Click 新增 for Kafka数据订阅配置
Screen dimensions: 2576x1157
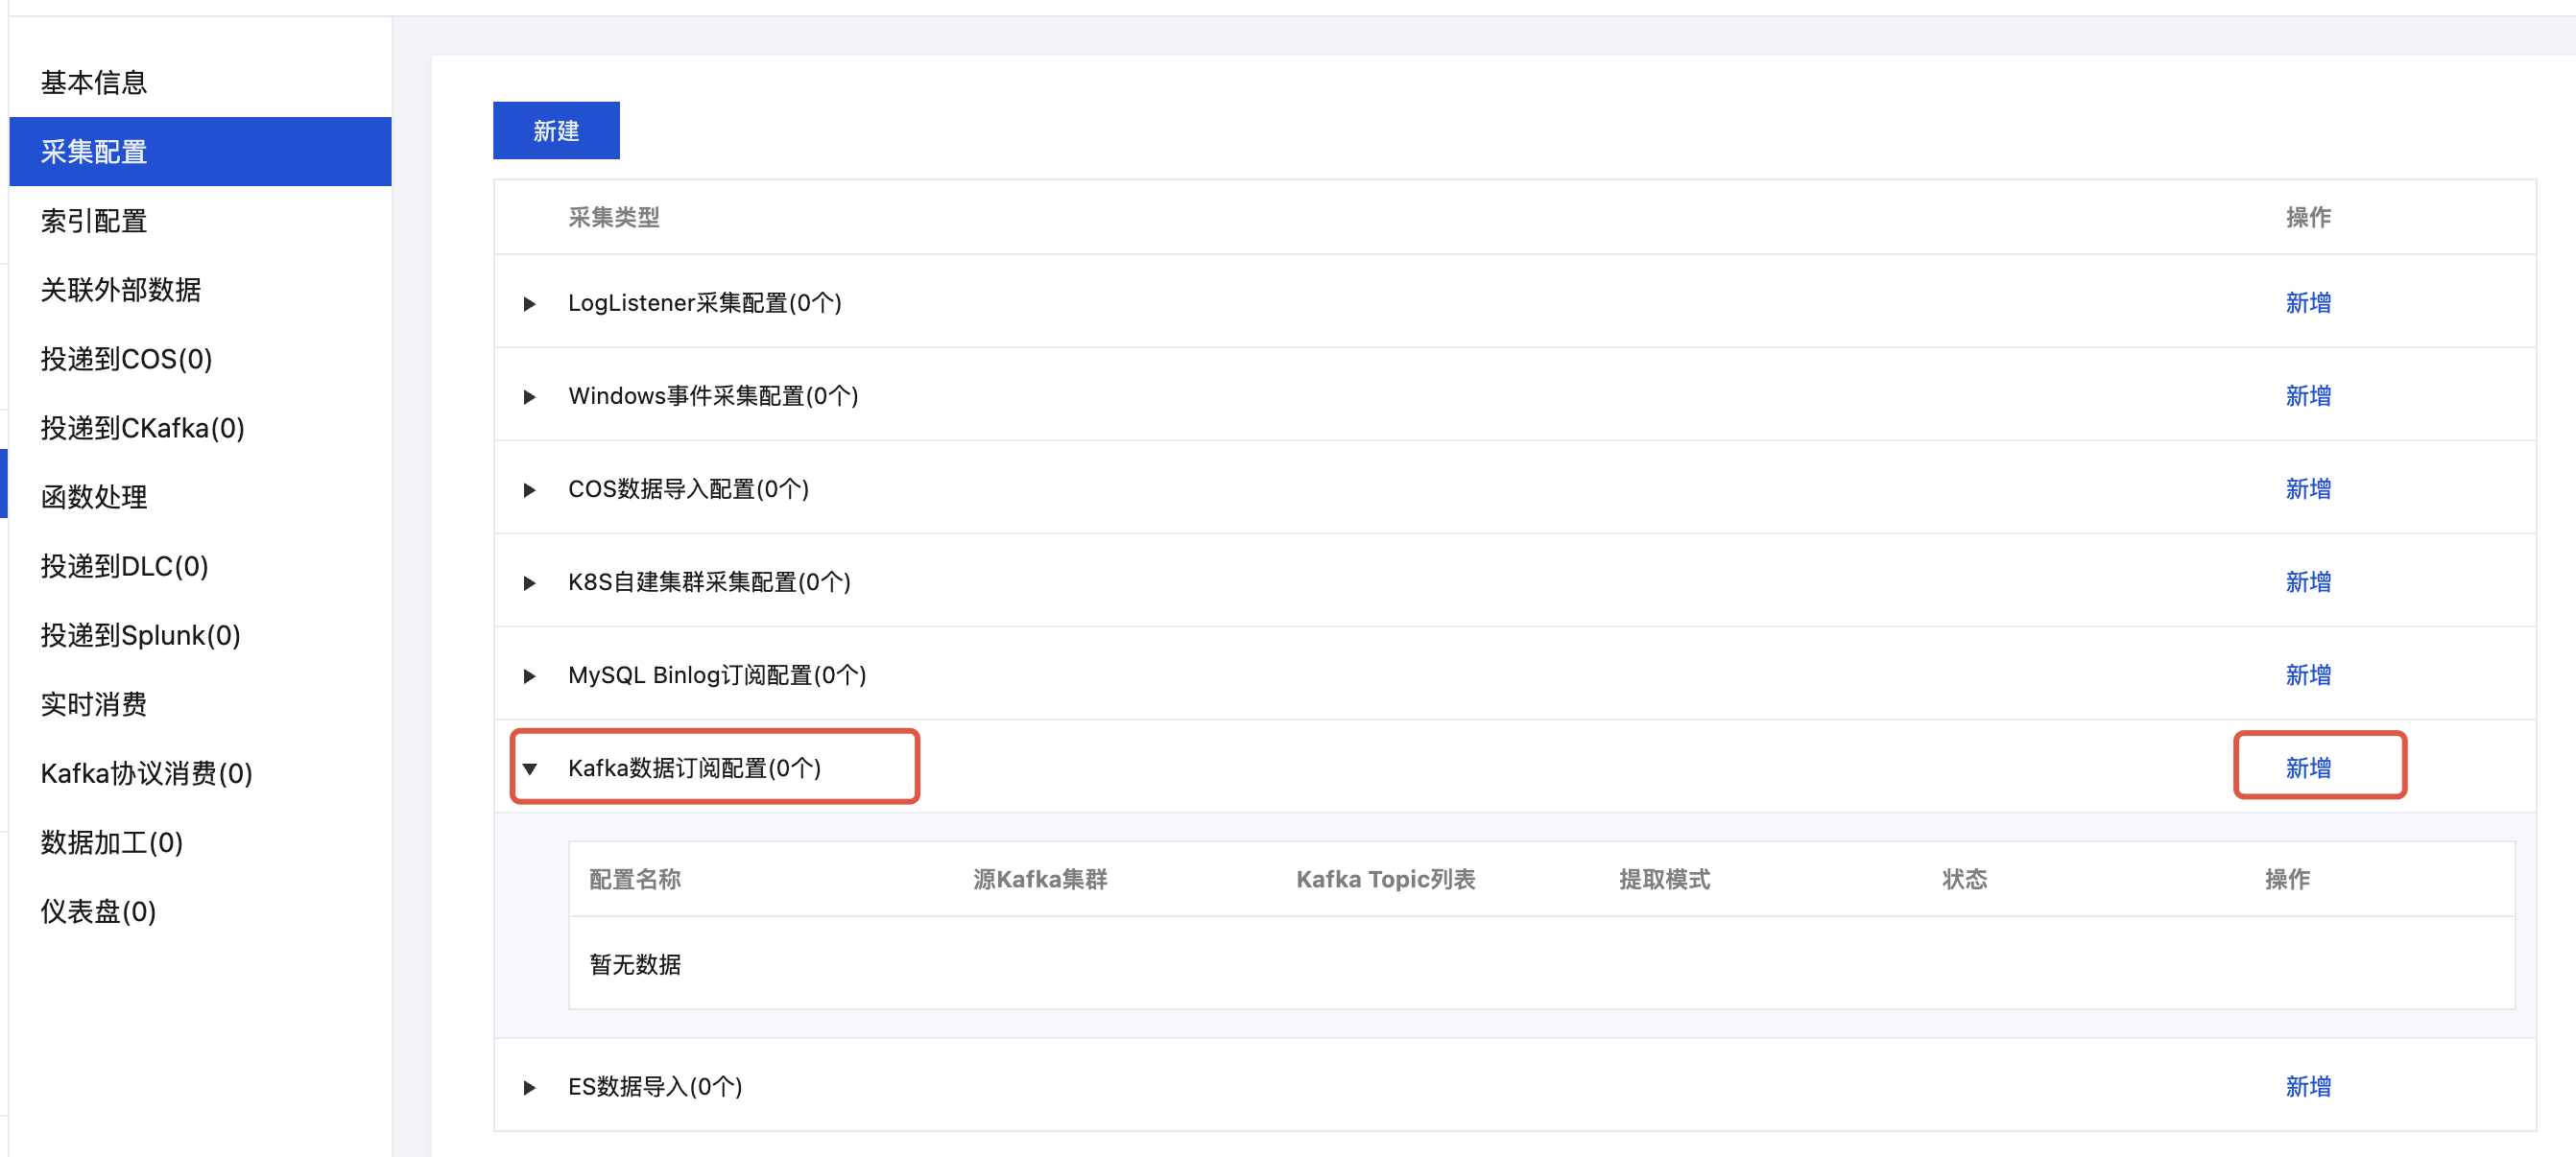pos(2307,768)
